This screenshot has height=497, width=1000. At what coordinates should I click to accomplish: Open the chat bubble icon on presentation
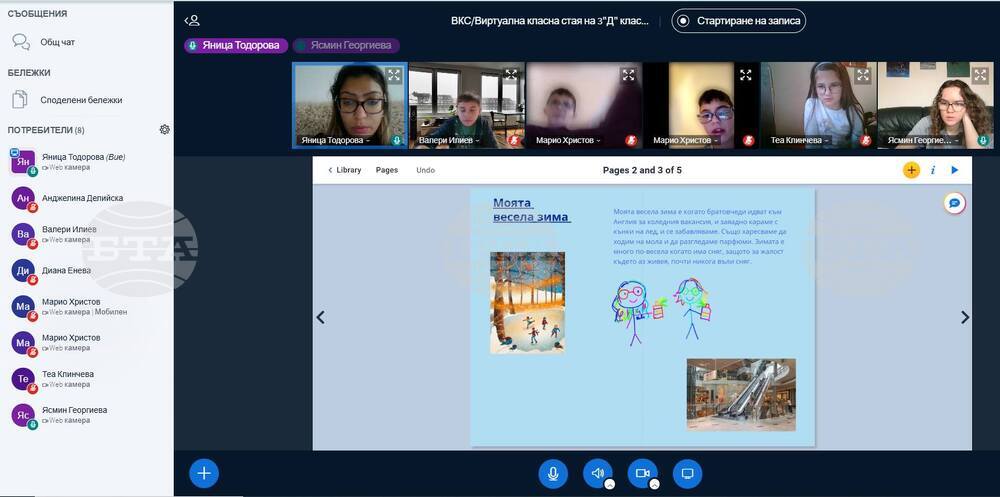coord(955,203)
